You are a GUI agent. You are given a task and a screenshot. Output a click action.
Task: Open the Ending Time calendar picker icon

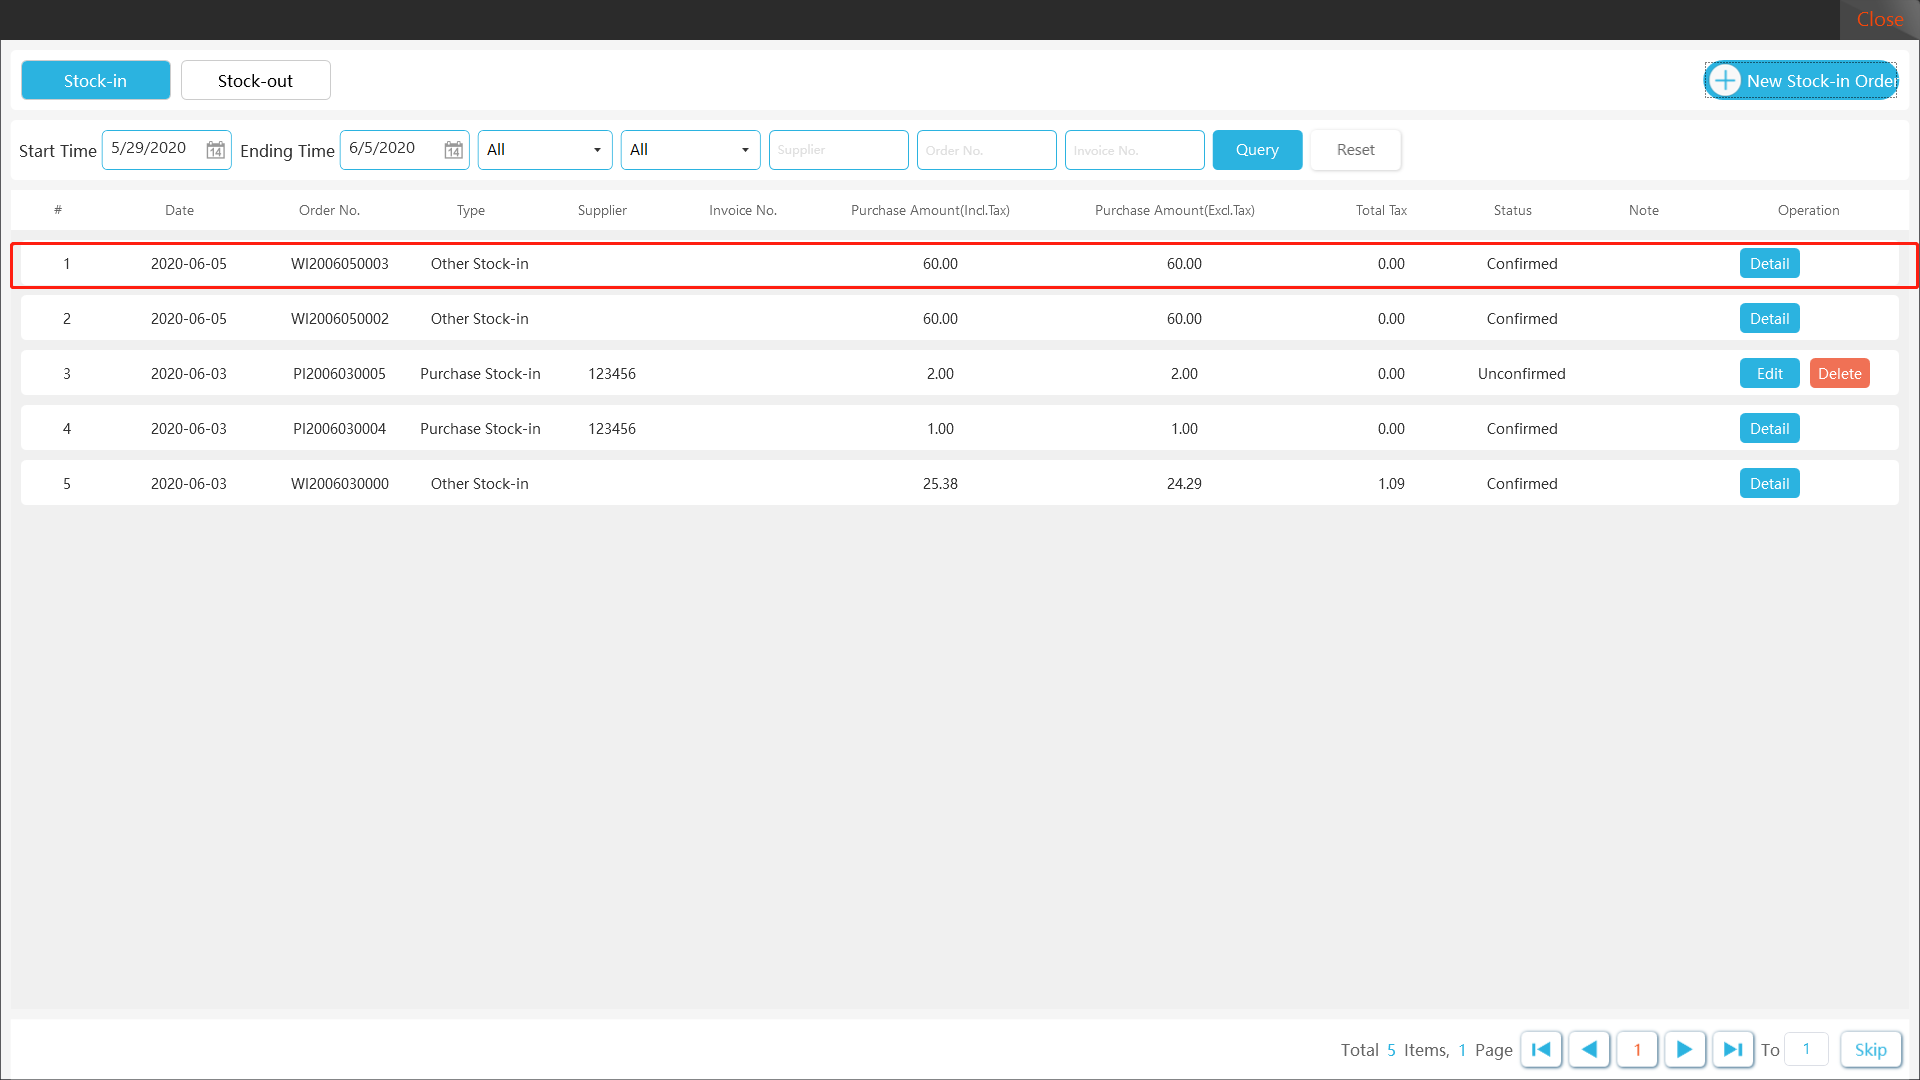[453, 150]
